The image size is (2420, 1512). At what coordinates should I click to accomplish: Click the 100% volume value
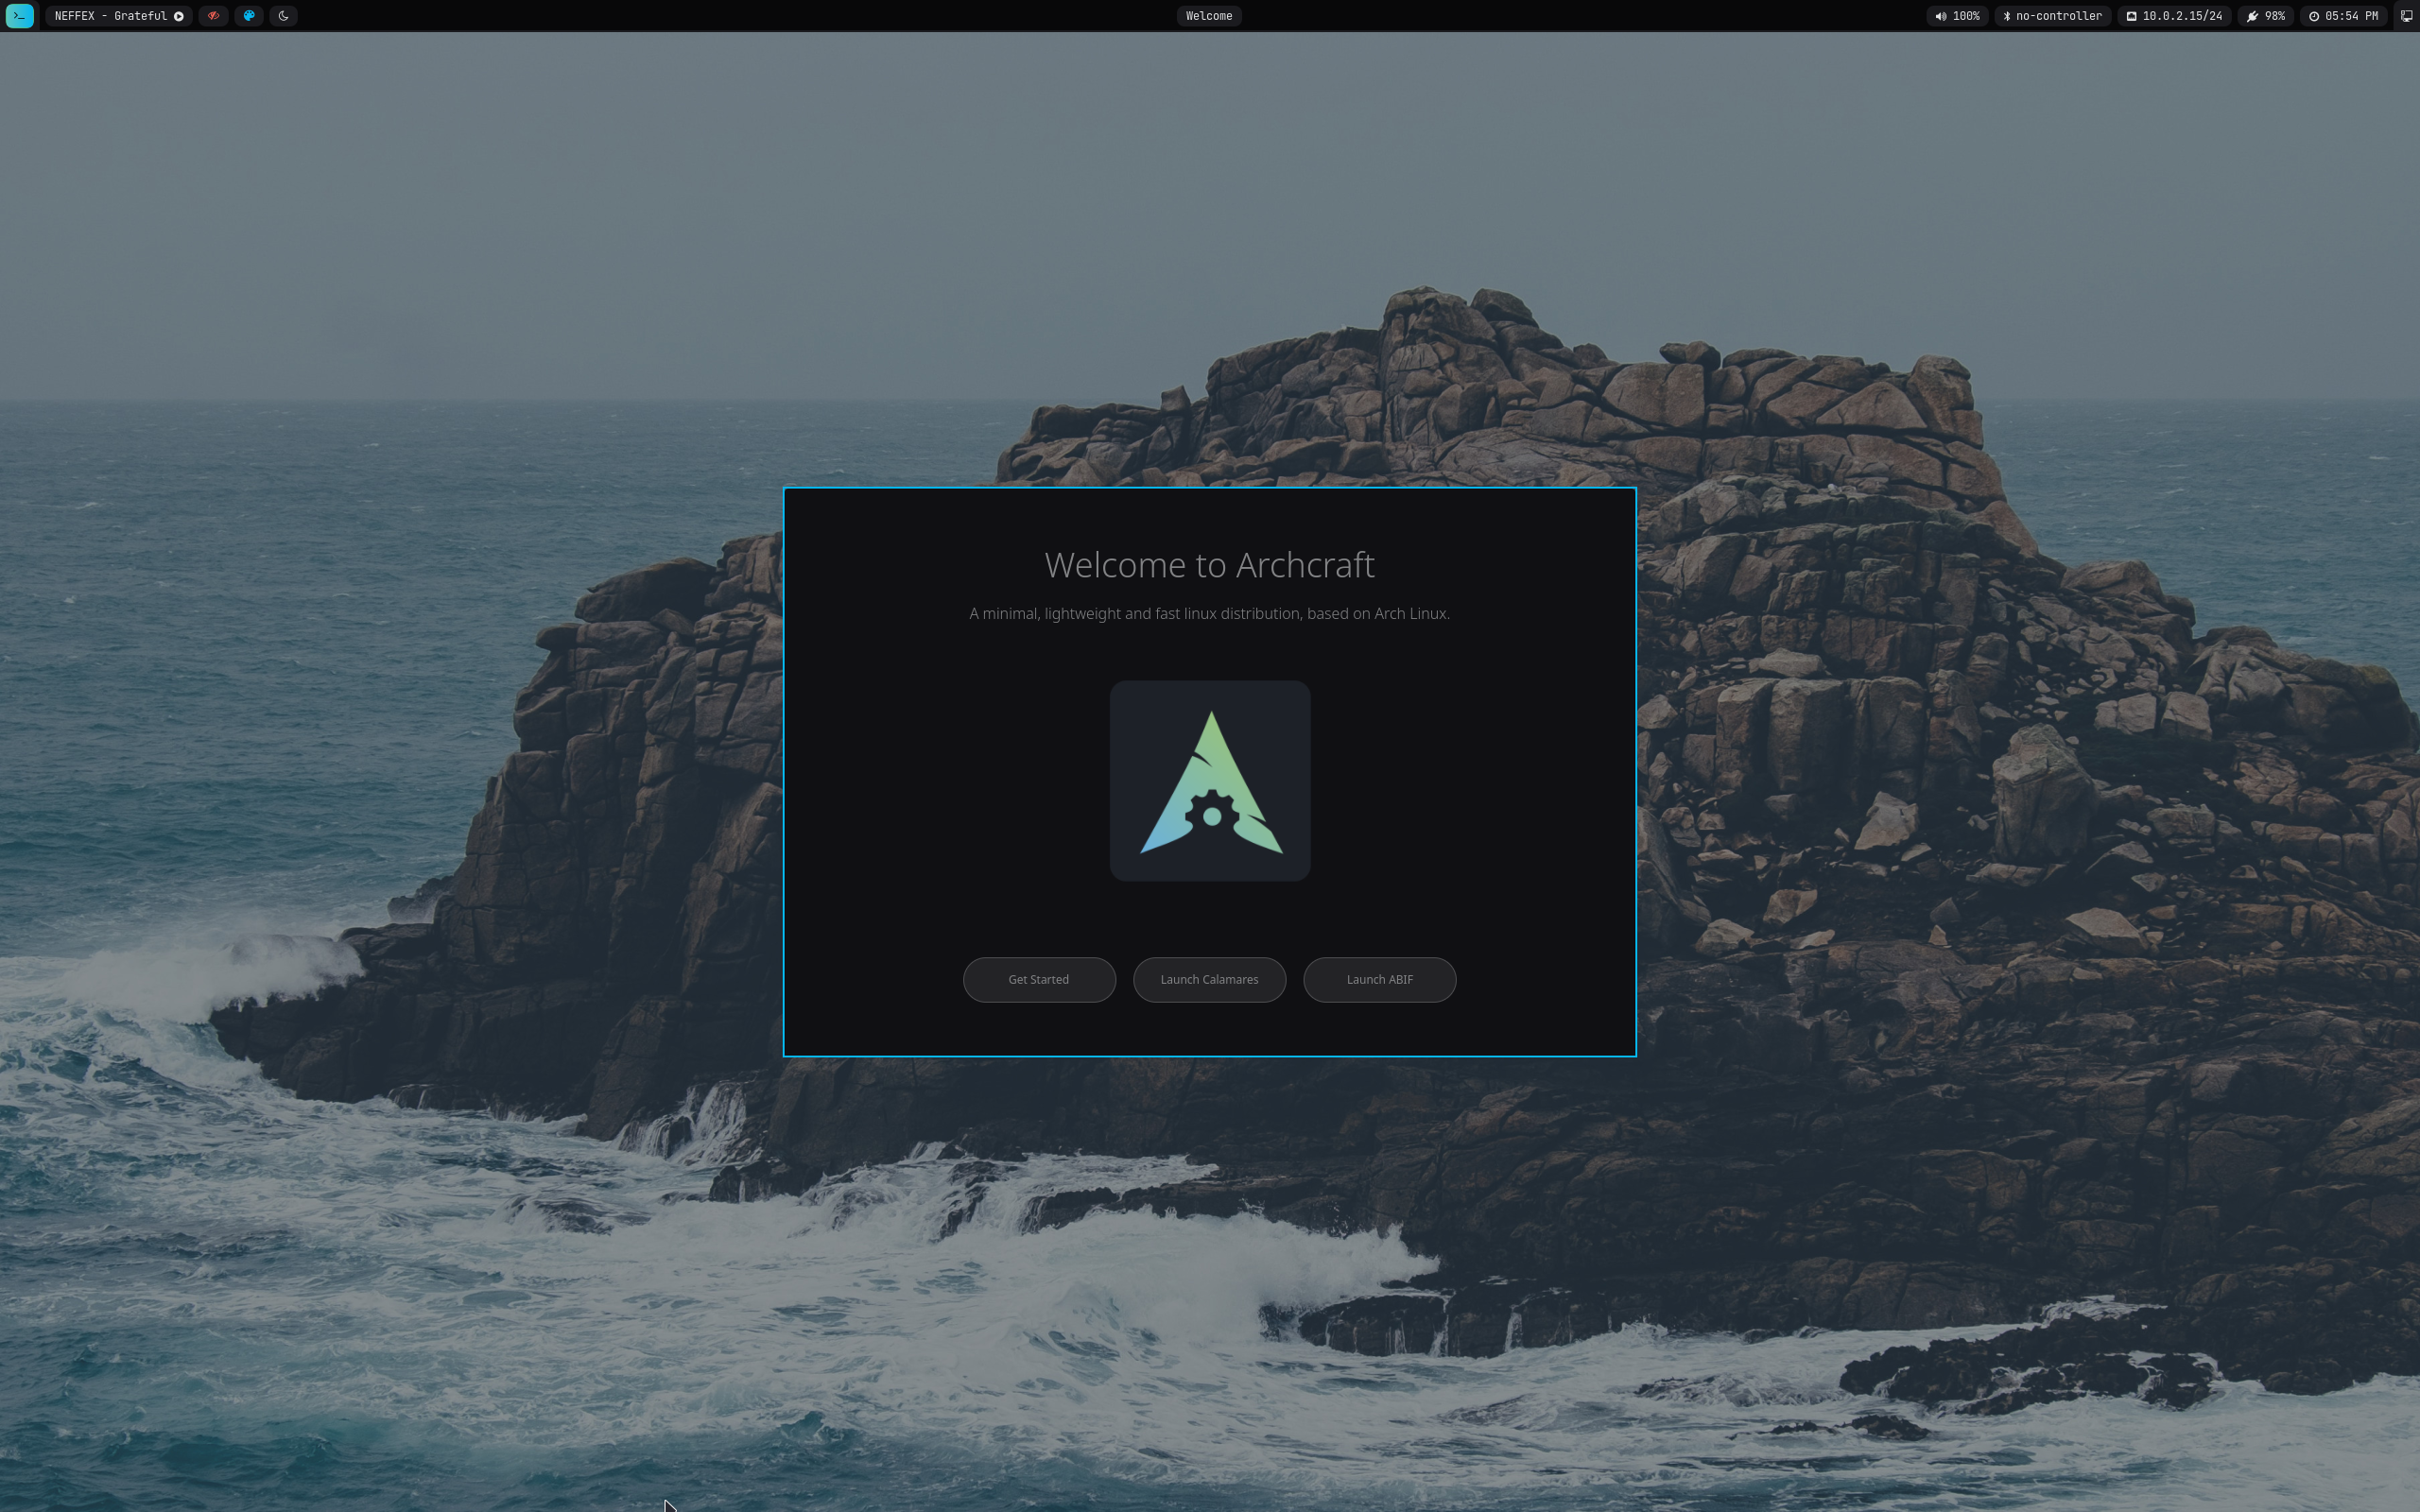(1966, 16)
